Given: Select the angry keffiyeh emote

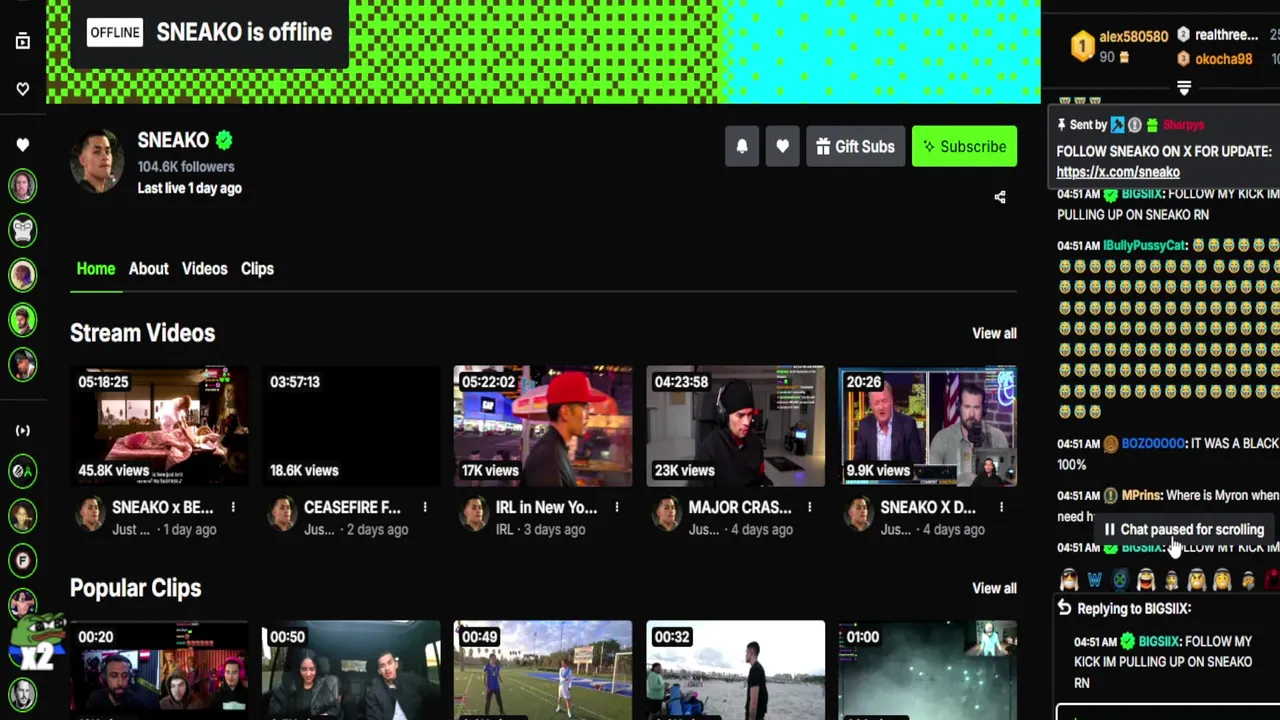Looking at the screenshot, I should point(1197,580).
